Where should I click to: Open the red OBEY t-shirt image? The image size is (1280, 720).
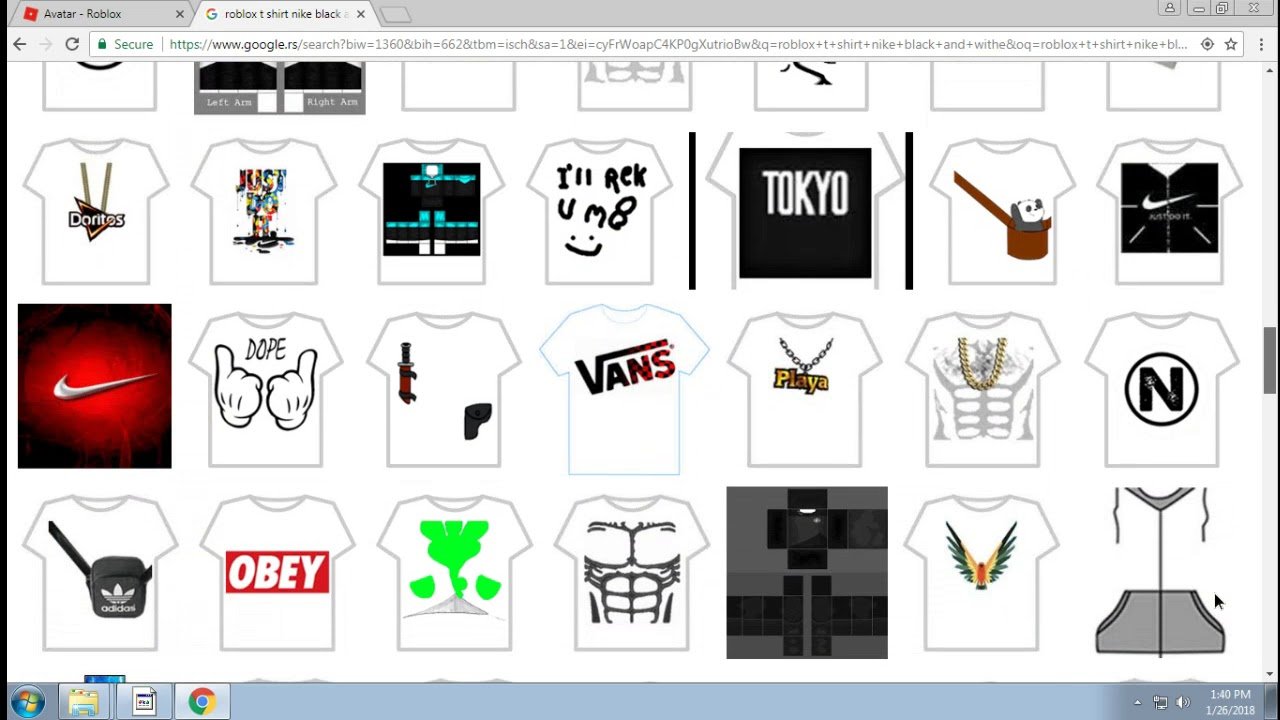(x=277, y=573)
